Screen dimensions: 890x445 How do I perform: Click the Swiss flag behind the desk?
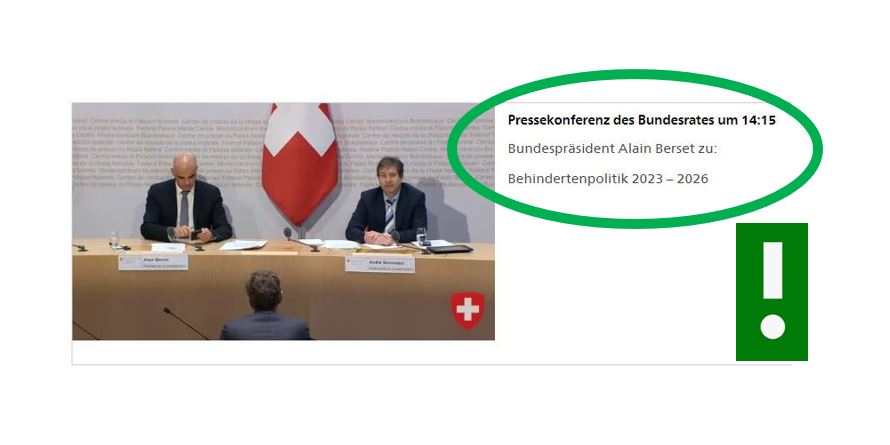point(299,163)
